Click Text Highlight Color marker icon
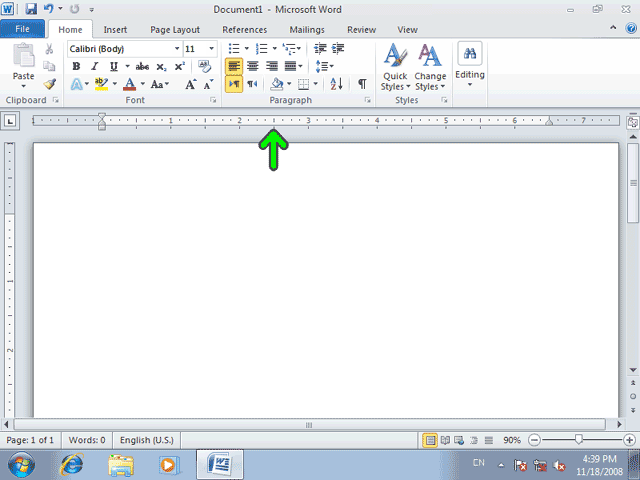The height and width of the screenshot is (480, 640). tap(101, 84)
